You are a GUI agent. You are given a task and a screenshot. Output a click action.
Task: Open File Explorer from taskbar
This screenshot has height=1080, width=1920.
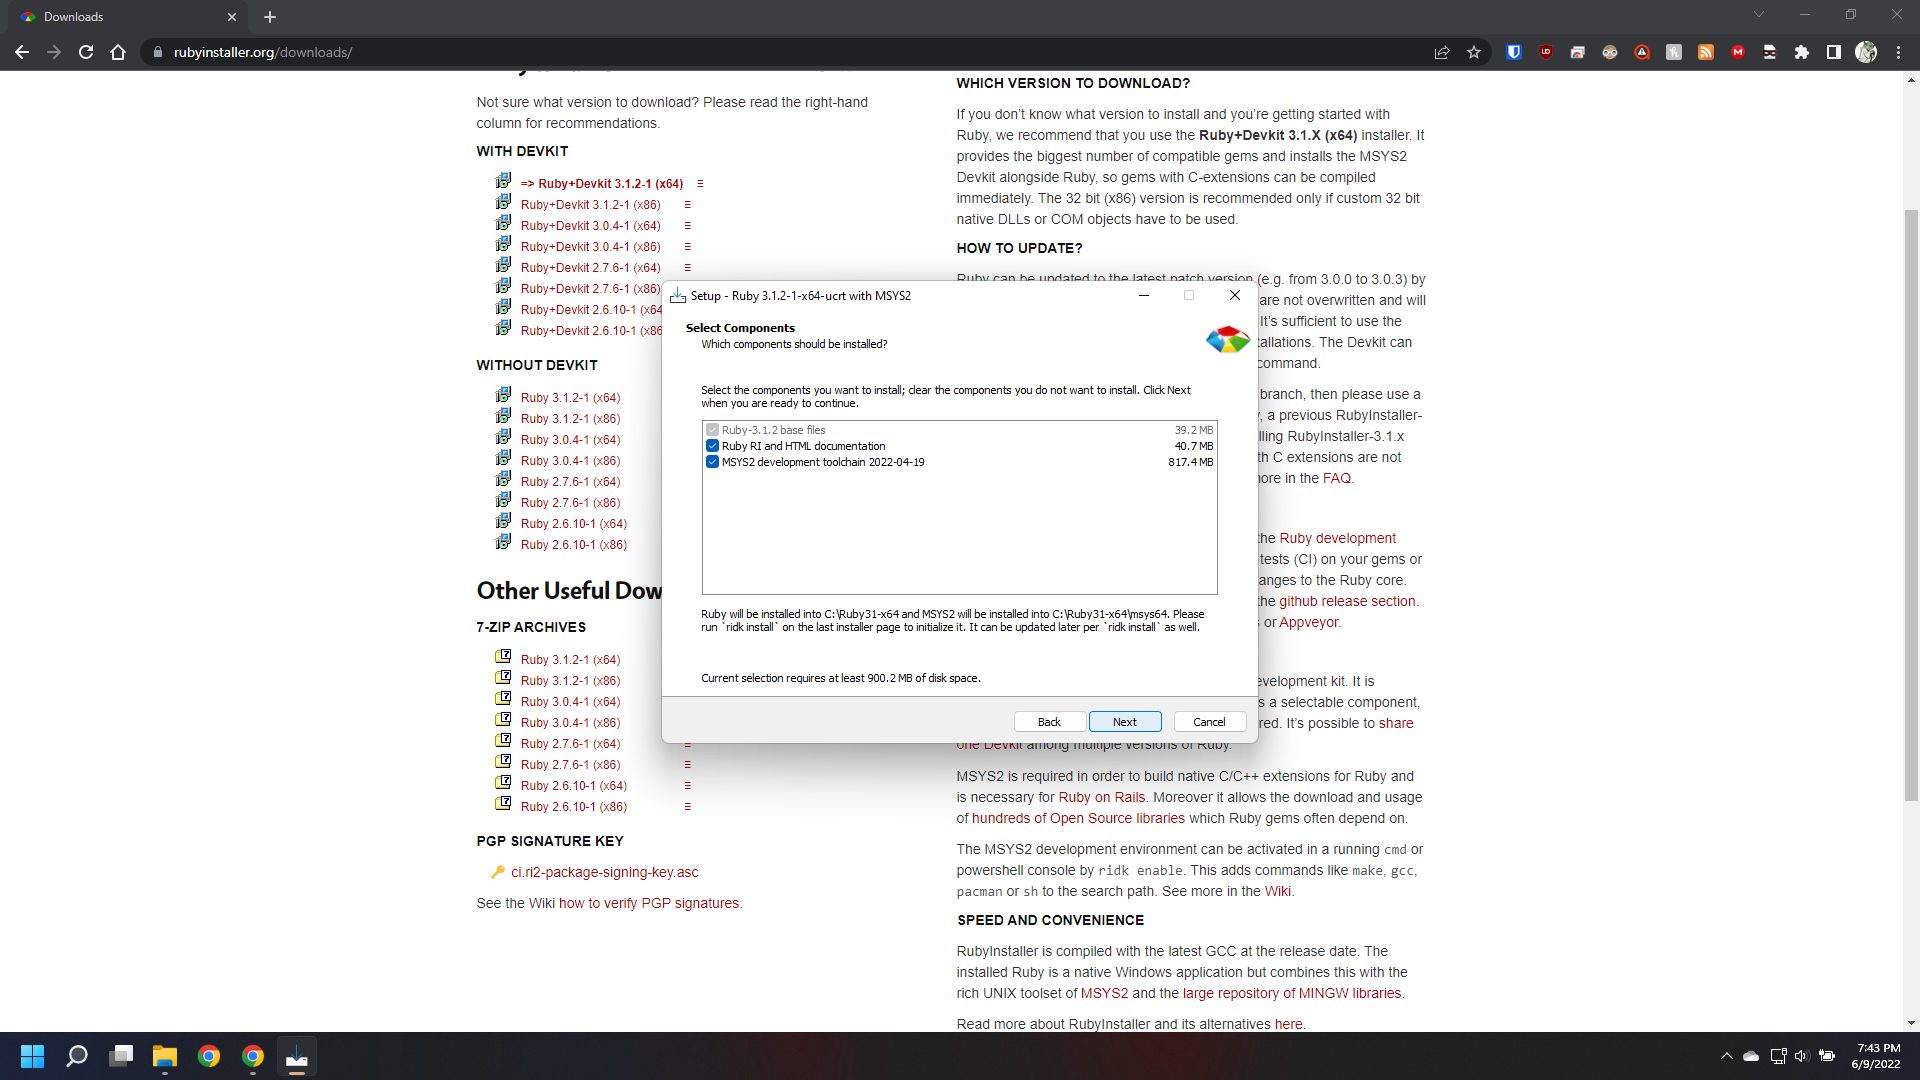coord(165,1056)
